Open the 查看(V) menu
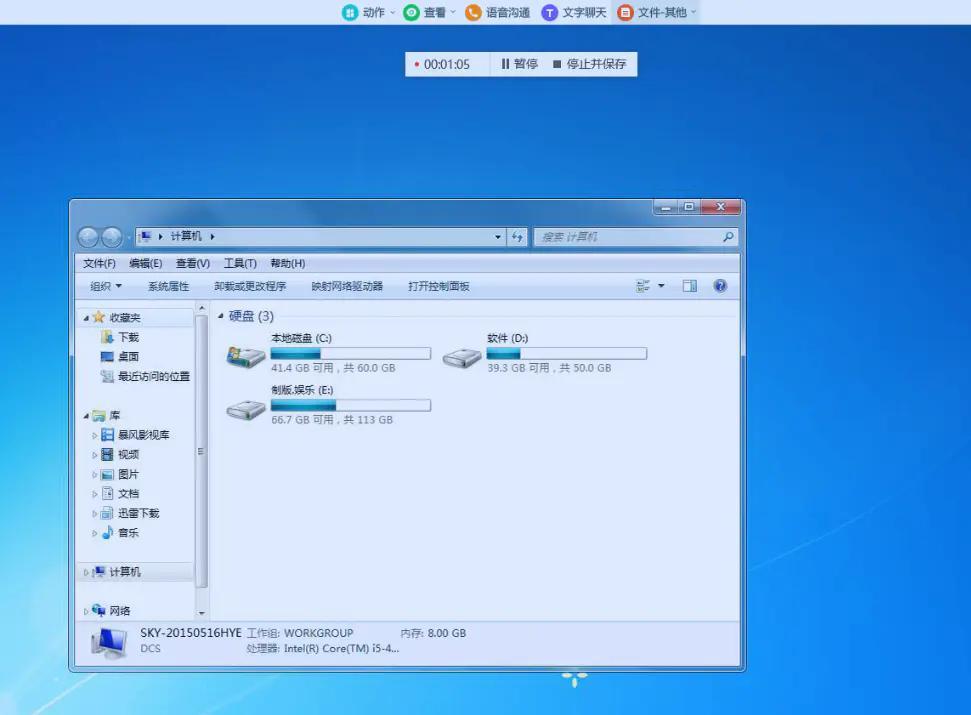The height and width of the screenshot is (715, 971). point(193,264)
